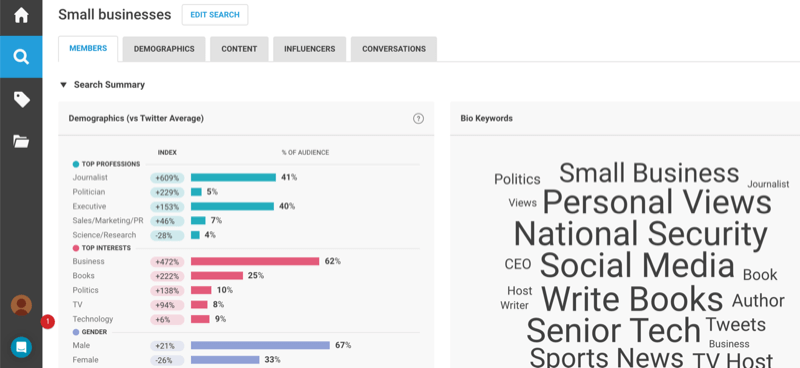The image size is (800, 368).
Task: Select the Search magnifier sidebar icon
Action: coord(21,57)
